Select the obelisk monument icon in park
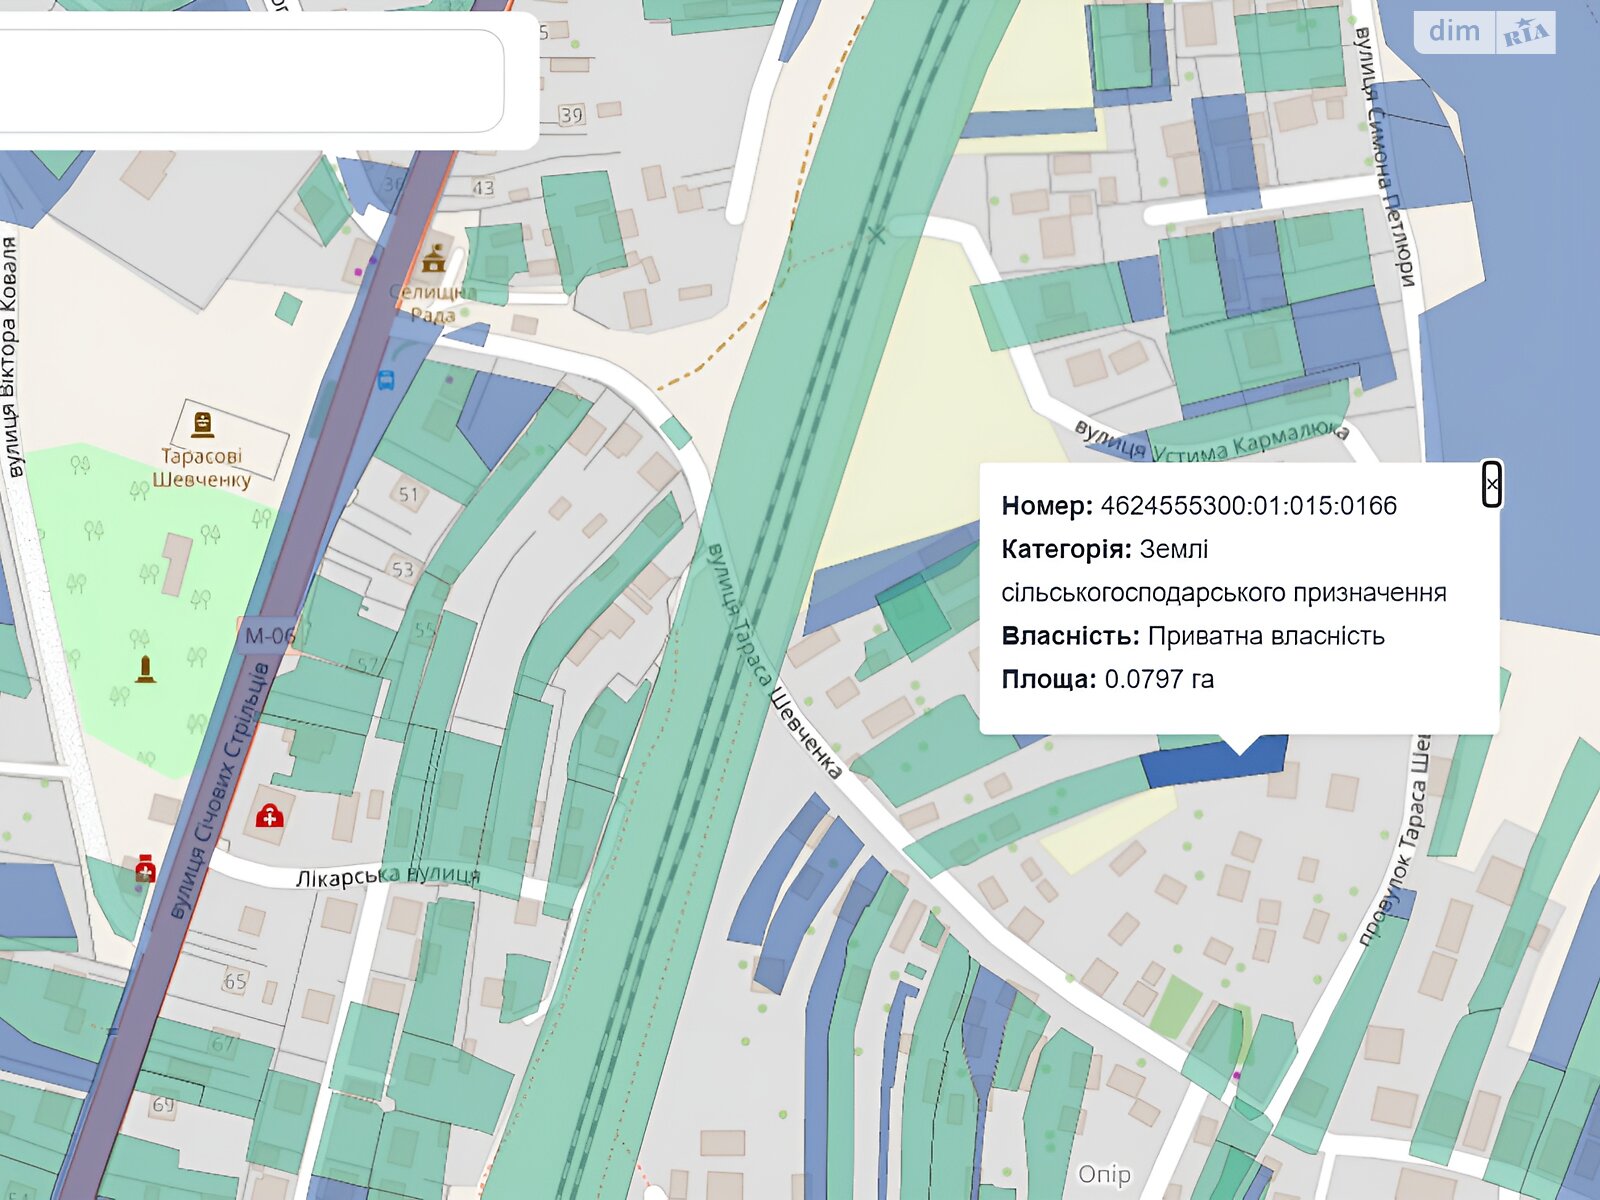 (146, 669)
